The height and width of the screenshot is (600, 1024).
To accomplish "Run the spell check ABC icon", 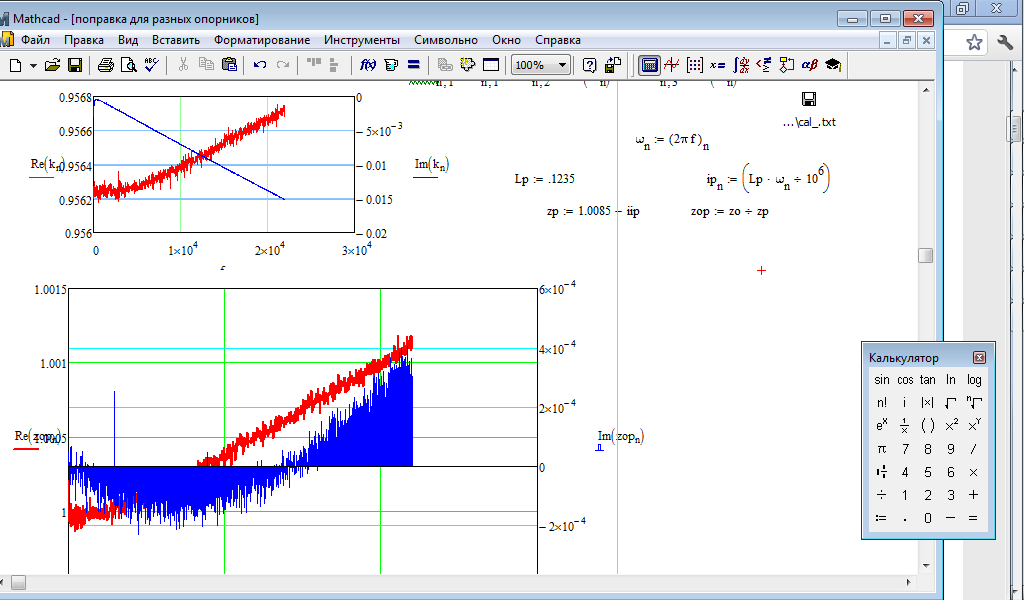I will click(151, 65).
